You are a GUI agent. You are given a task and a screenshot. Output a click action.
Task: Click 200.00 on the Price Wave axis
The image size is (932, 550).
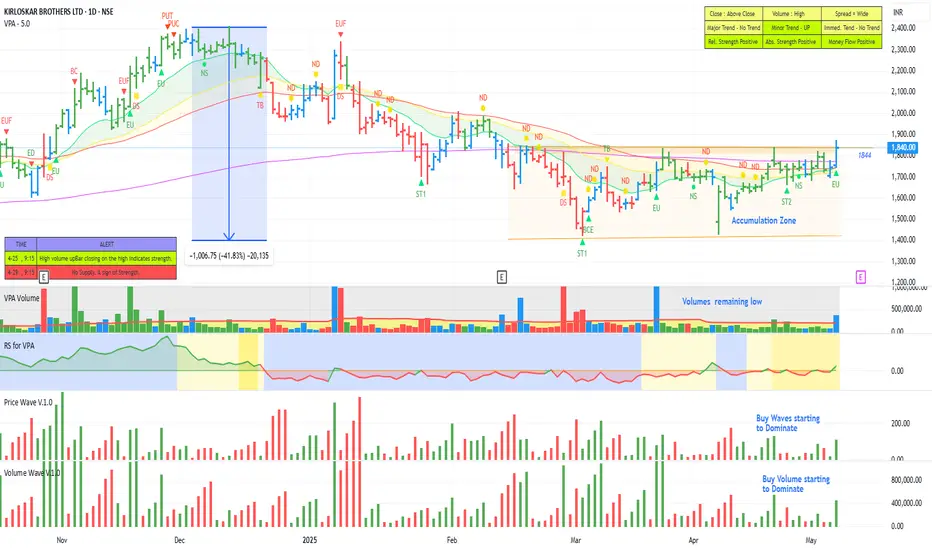(x=900, y=424)
